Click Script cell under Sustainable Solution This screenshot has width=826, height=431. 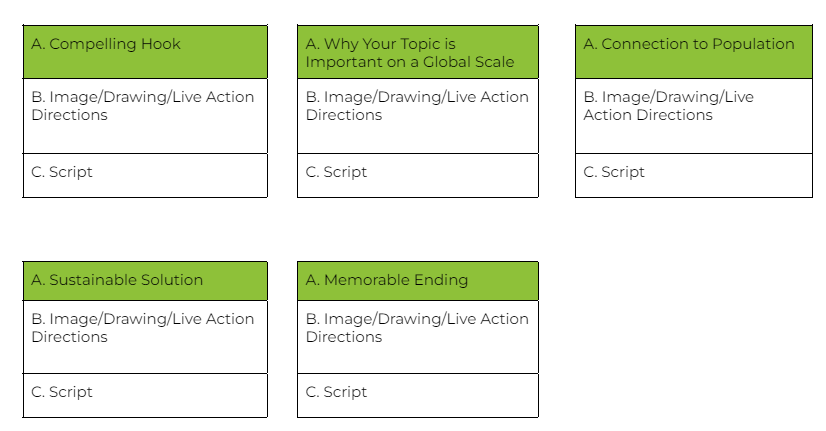coord(145,395)
